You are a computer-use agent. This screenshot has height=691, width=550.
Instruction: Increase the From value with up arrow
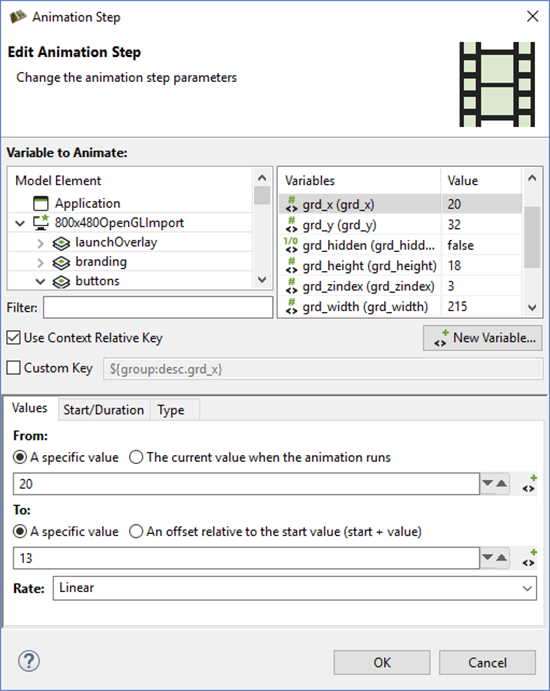pyautogui.click(x=502, y=483)
